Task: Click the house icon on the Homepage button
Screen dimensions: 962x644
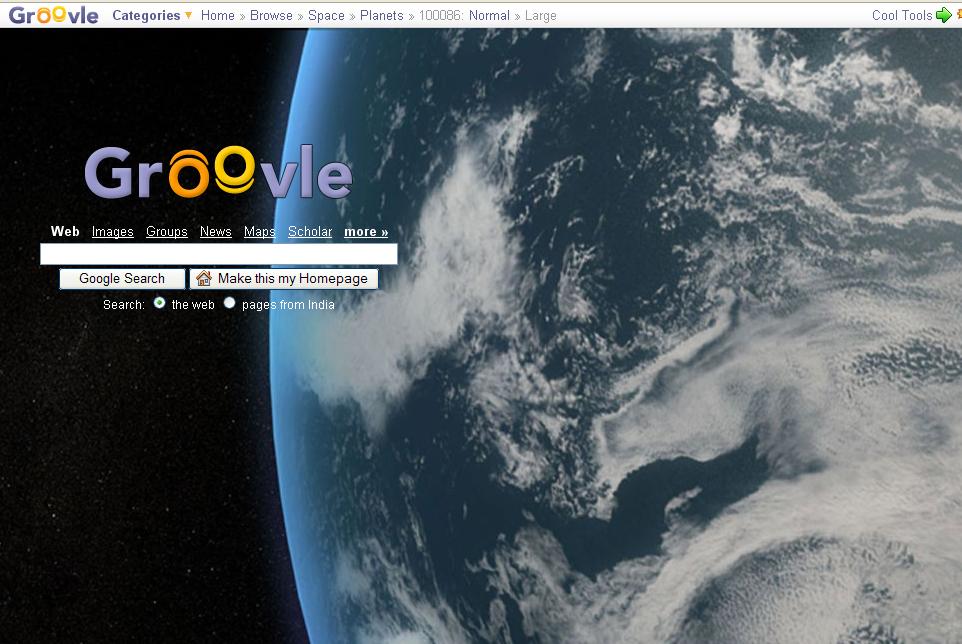Action: (x=204, y=278)
